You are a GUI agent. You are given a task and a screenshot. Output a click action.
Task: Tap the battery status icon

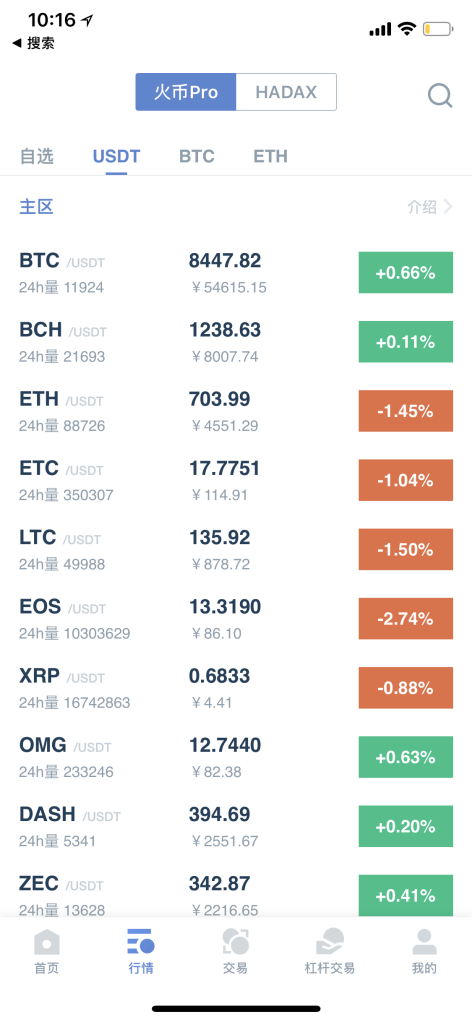click(437, 29)
